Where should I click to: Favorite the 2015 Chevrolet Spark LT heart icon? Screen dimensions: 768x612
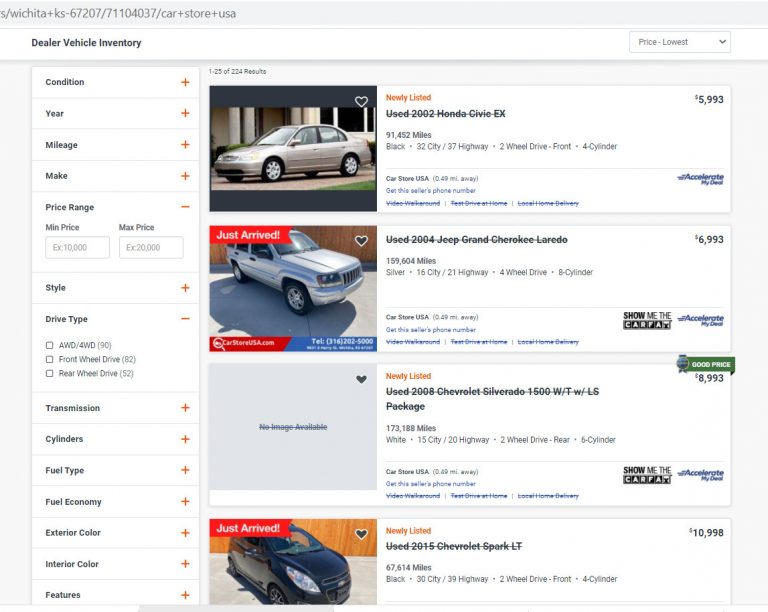(361, 534)
